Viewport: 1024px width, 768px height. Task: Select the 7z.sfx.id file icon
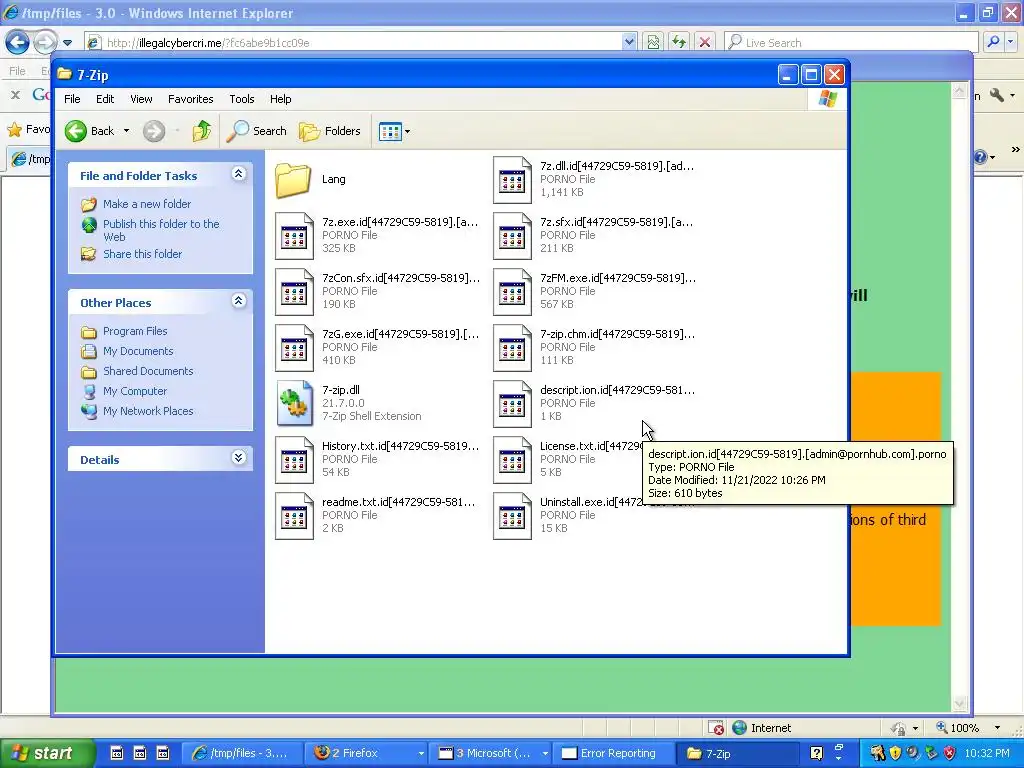(512, 236)
